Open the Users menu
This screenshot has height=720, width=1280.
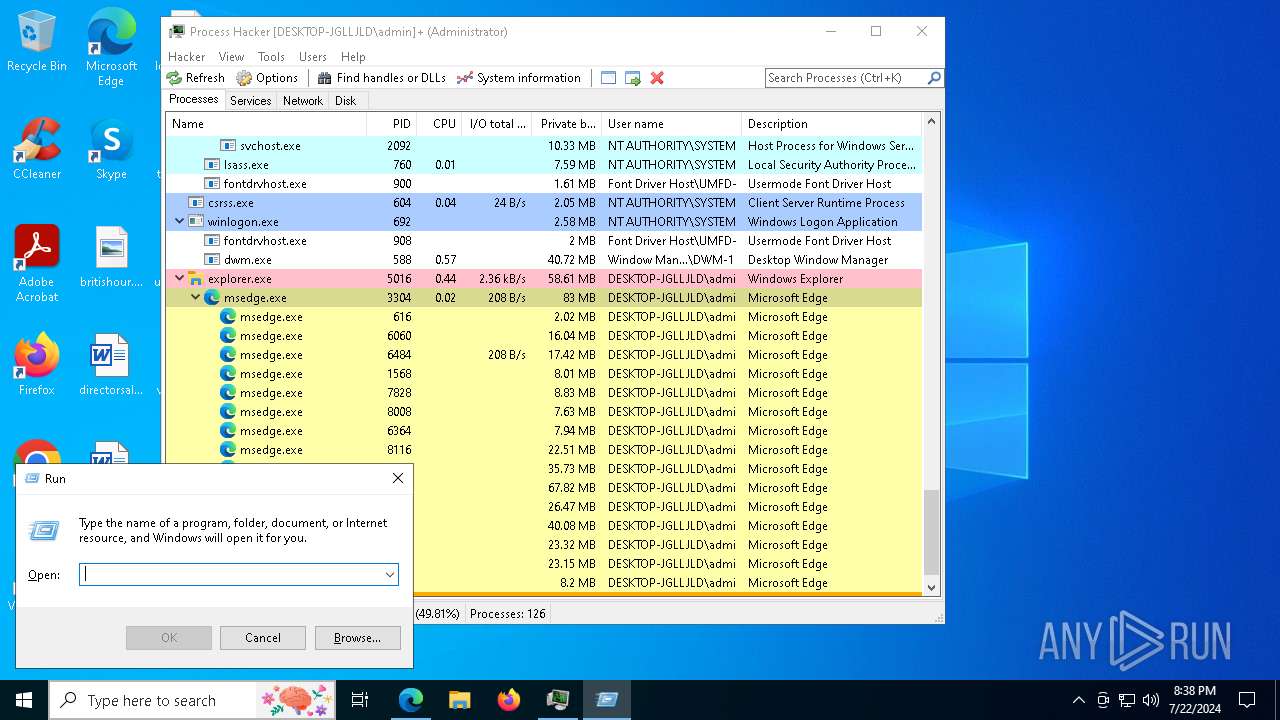click(x=313, y=57)
